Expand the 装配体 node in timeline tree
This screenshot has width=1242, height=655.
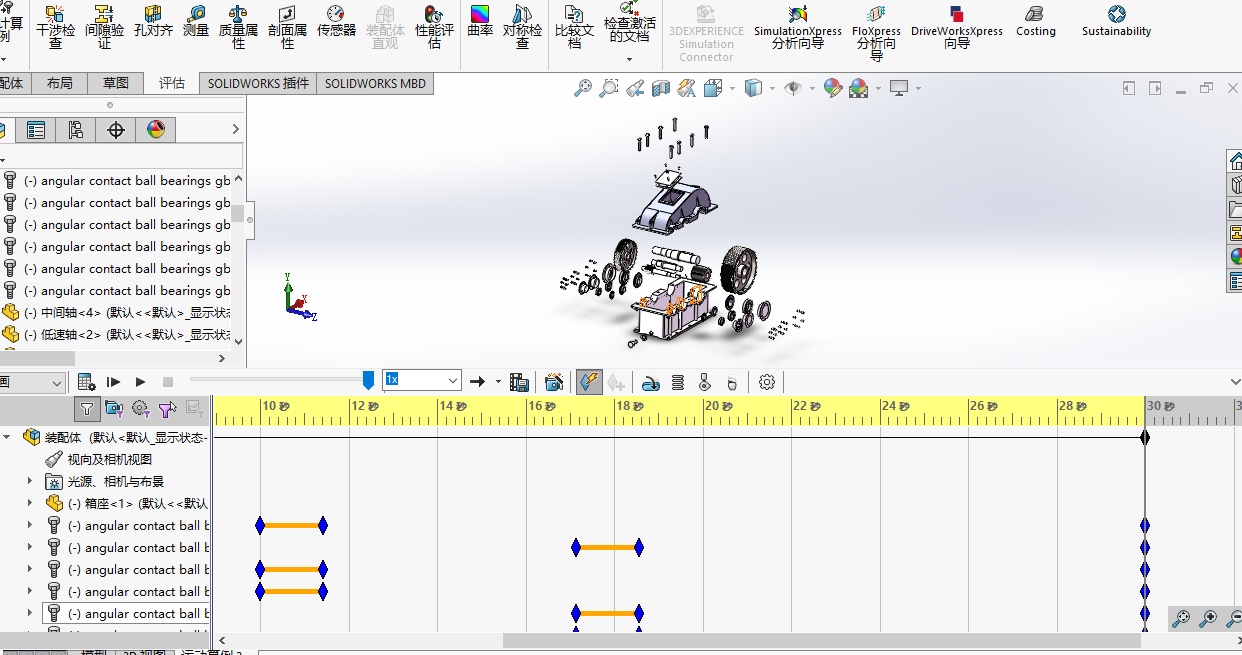pyautogui.click(x=7, y=437)
